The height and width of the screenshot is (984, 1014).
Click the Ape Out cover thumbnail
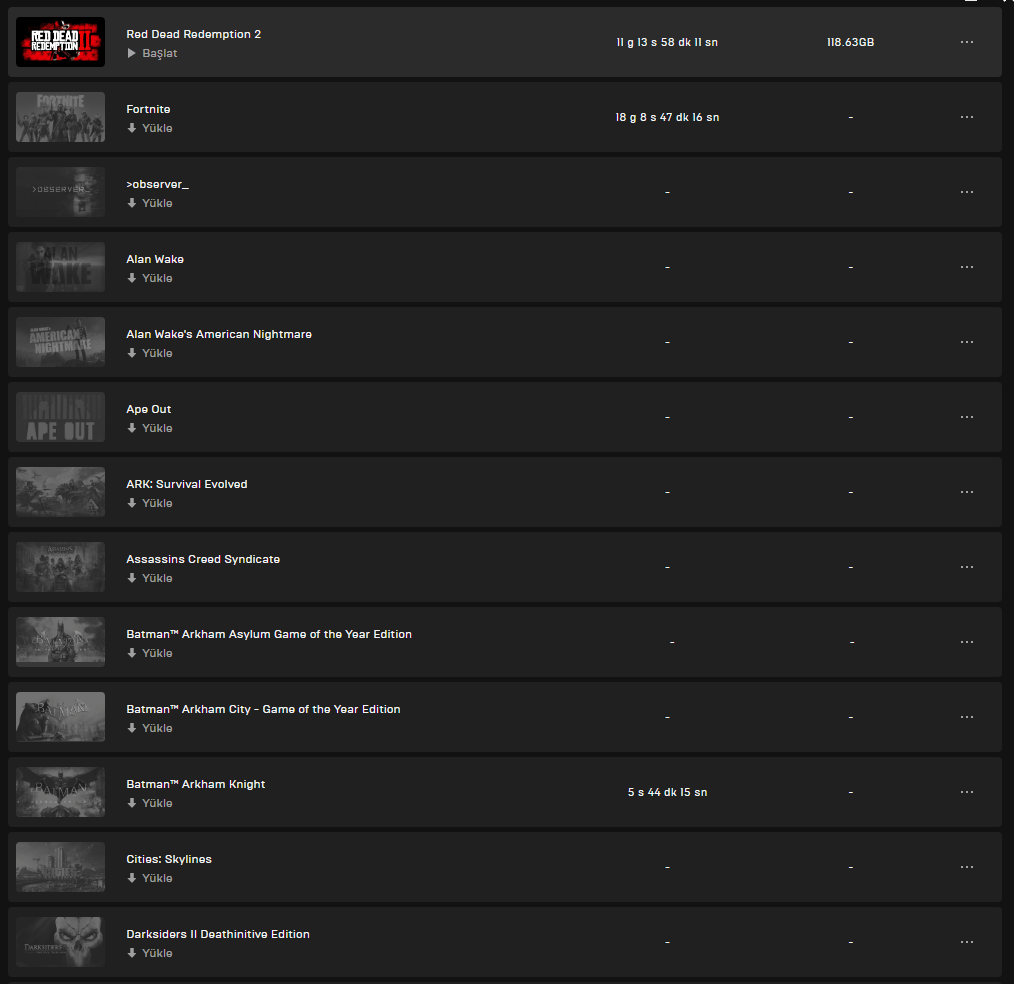(60, 417)
